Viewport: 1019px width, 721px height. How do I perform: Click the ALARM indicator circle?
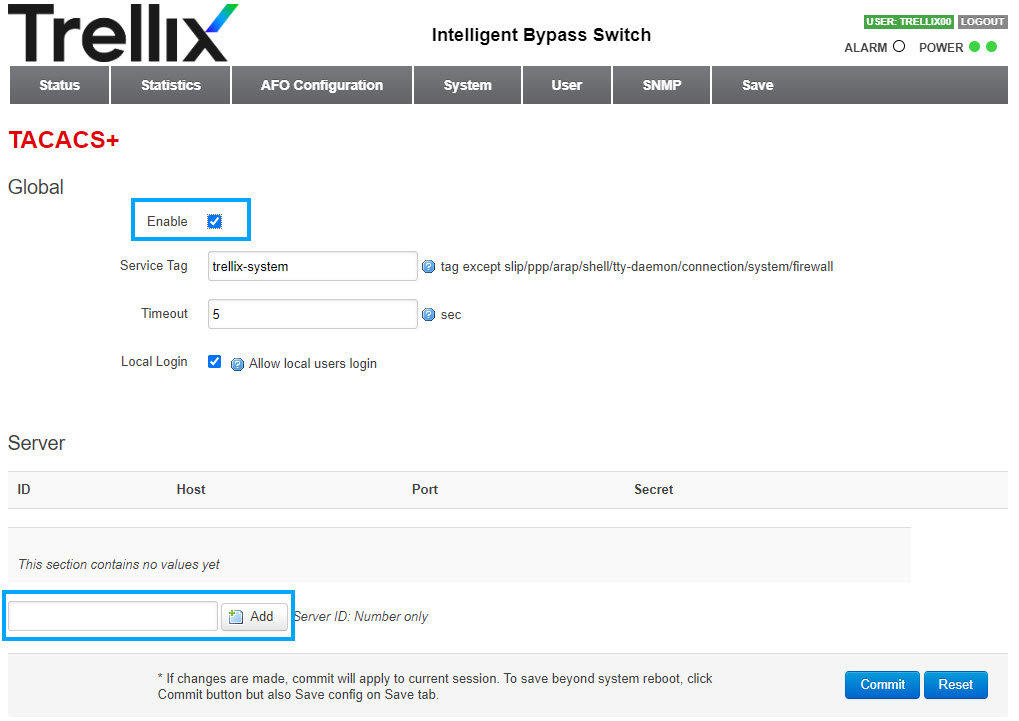tap(899, 46)
